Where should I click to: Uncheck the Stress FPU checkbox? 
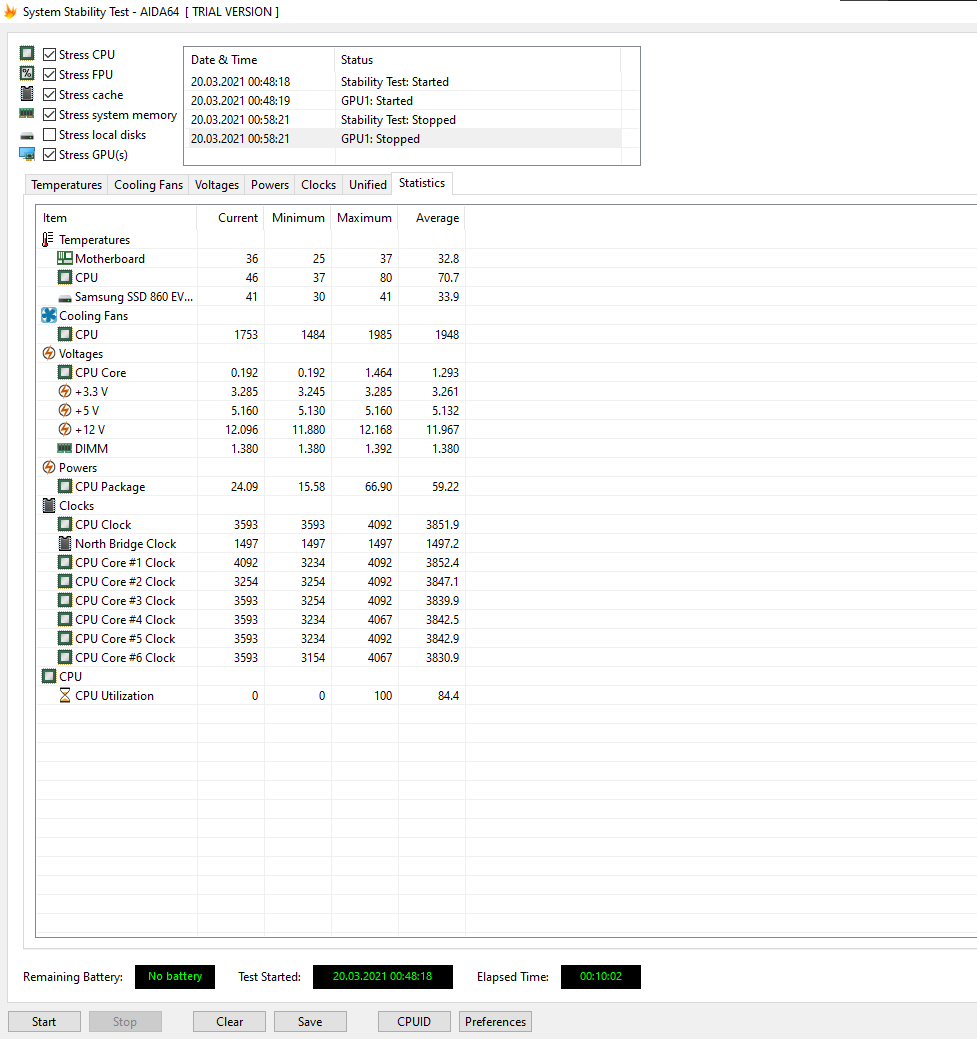[49, 74]
